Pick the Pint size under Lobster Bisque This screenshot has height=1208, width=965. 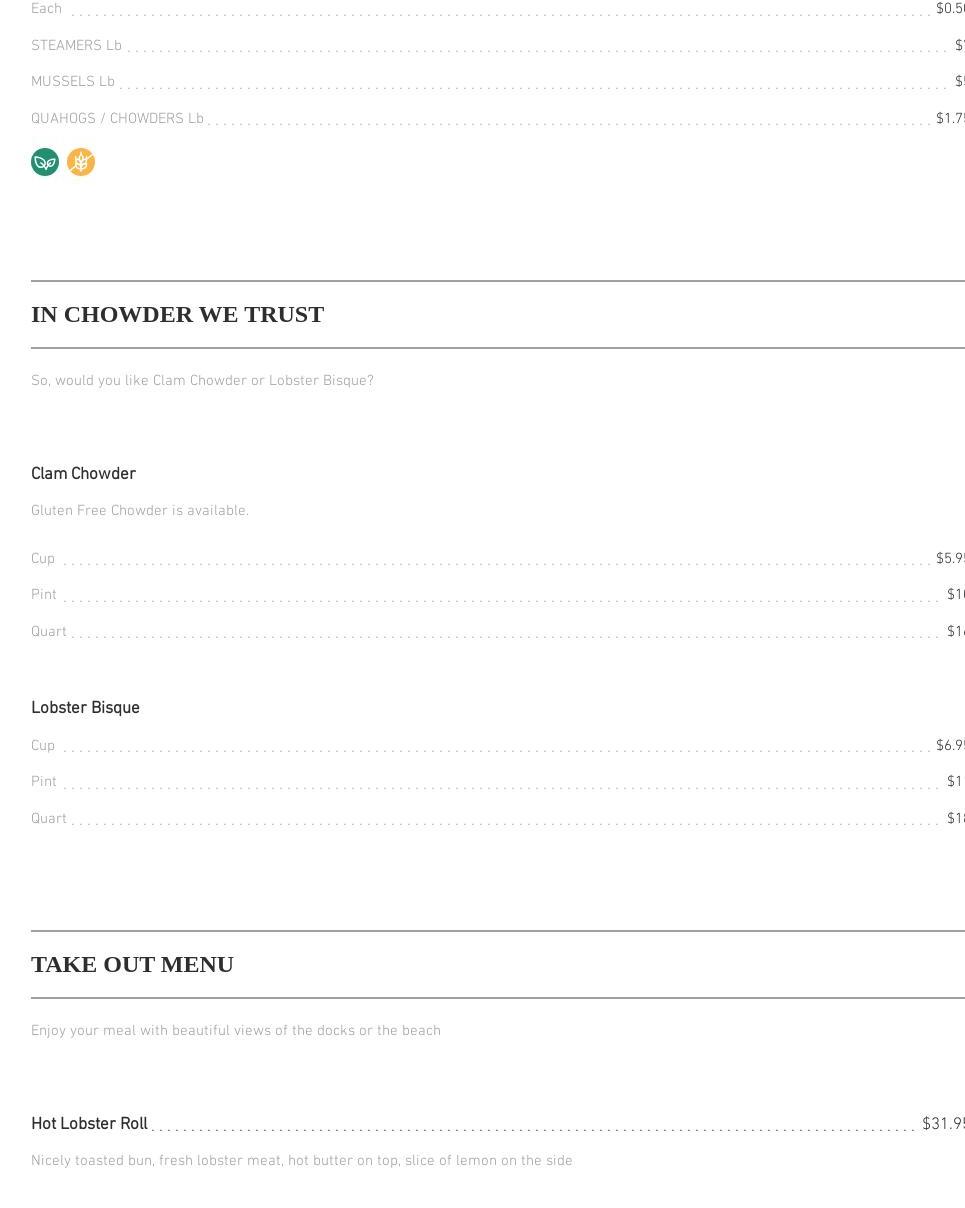tap(44, 782)
